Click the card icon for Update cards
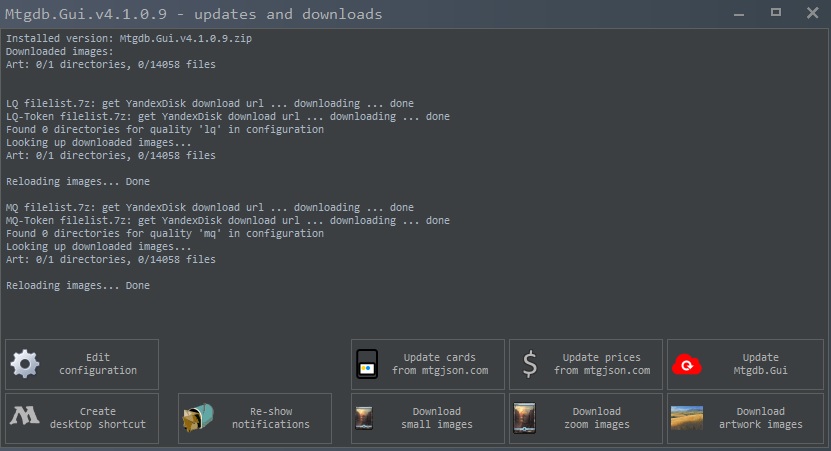The height and width of the screenshot is (451, 831). (367, 365)
